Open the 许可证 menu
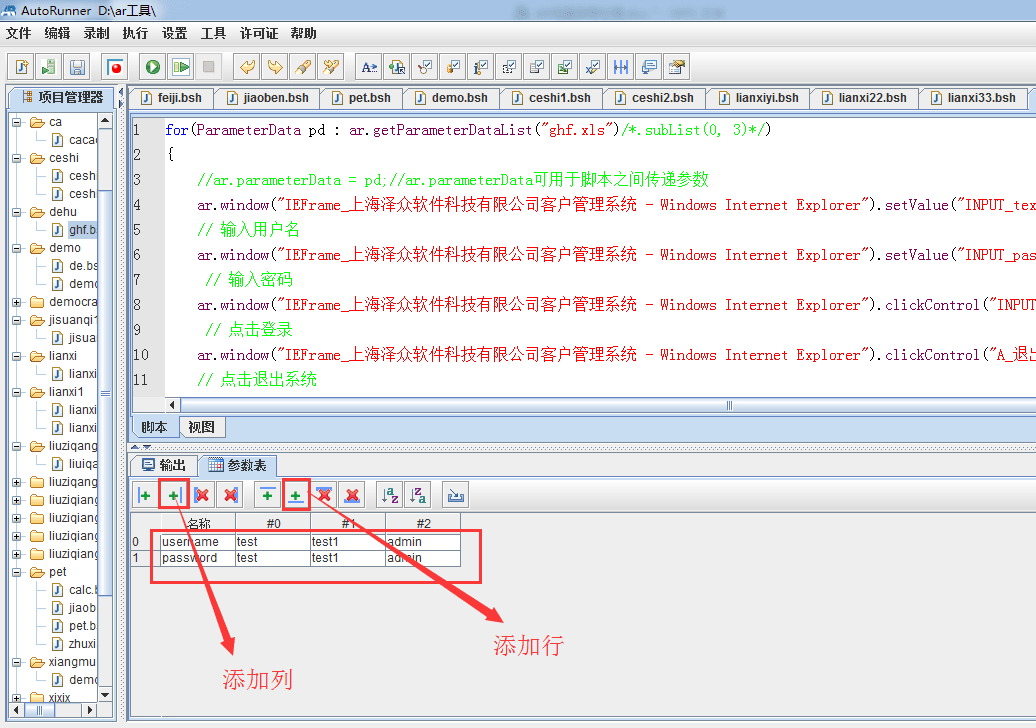 tap(259, 34)
